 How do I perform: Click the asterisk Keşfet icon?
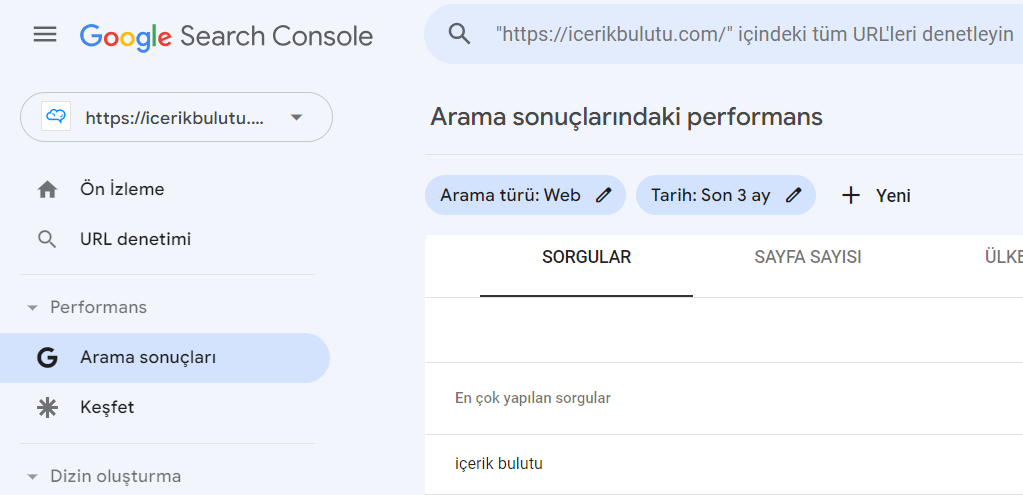pyautogui.click(x=47, y=408)
